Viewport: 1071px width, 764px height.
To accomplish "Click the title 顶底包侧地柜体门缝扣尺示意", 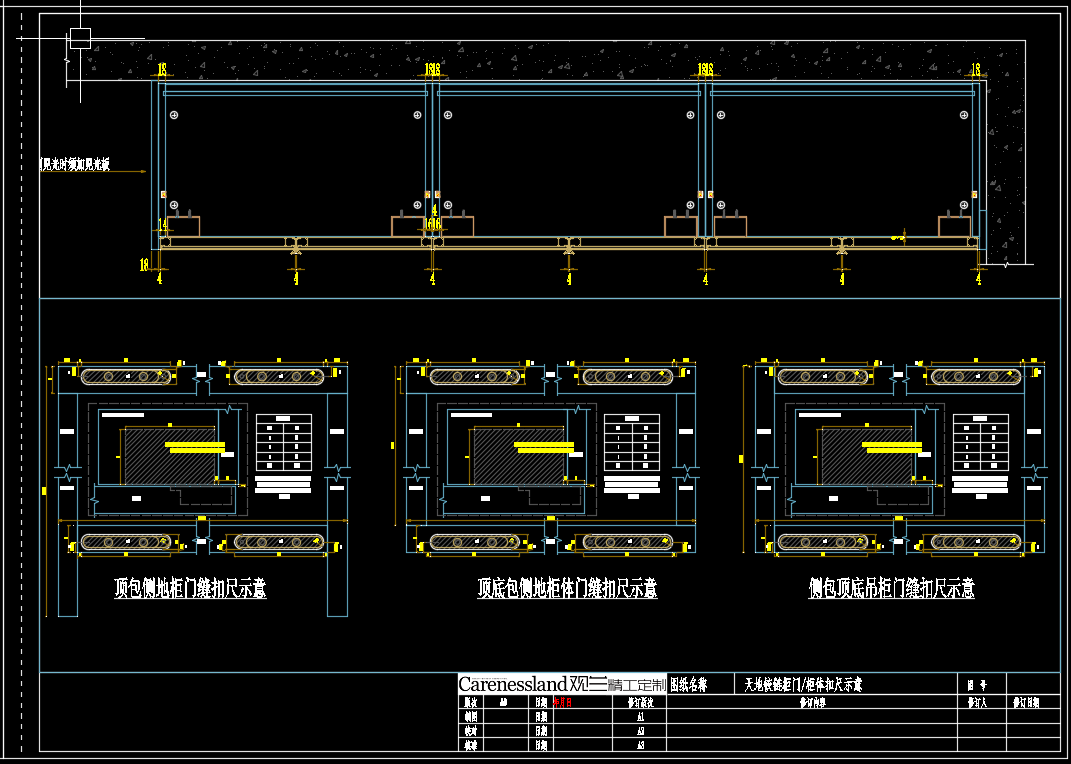I will pyautogui.click(x=567, y=589).
